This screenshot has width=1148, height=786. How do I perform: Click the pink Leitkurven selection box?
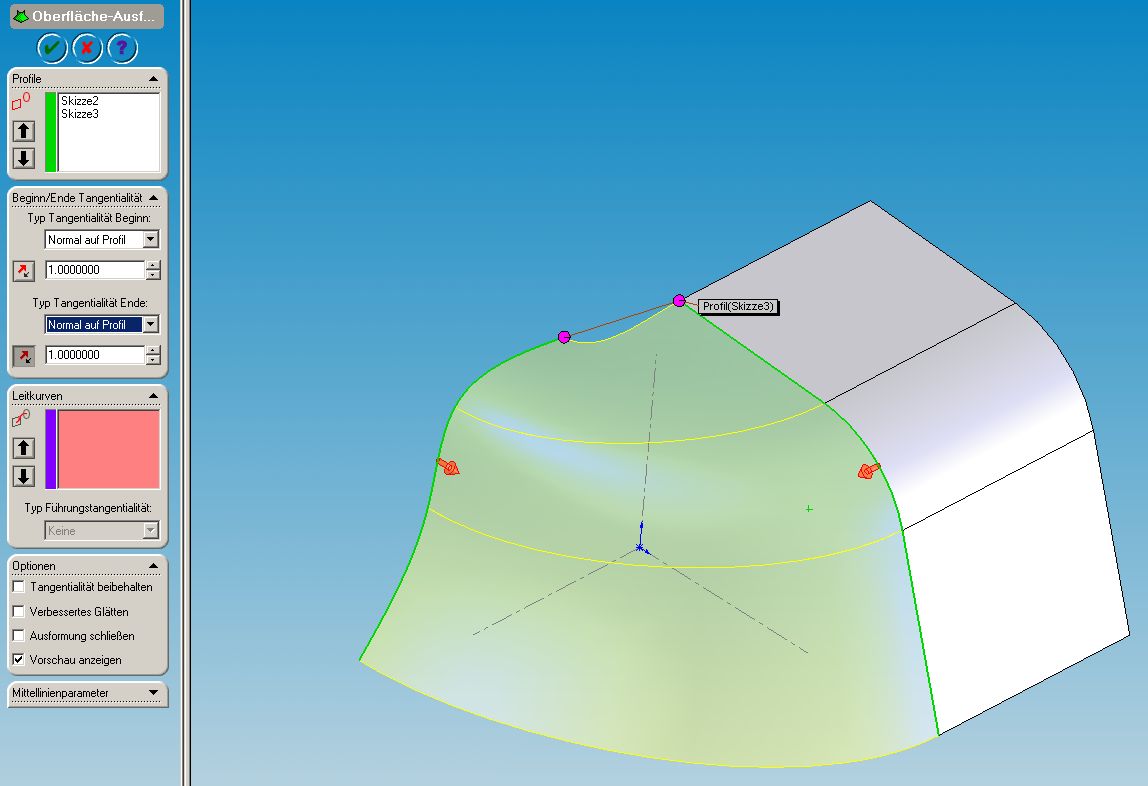(108, 449)
